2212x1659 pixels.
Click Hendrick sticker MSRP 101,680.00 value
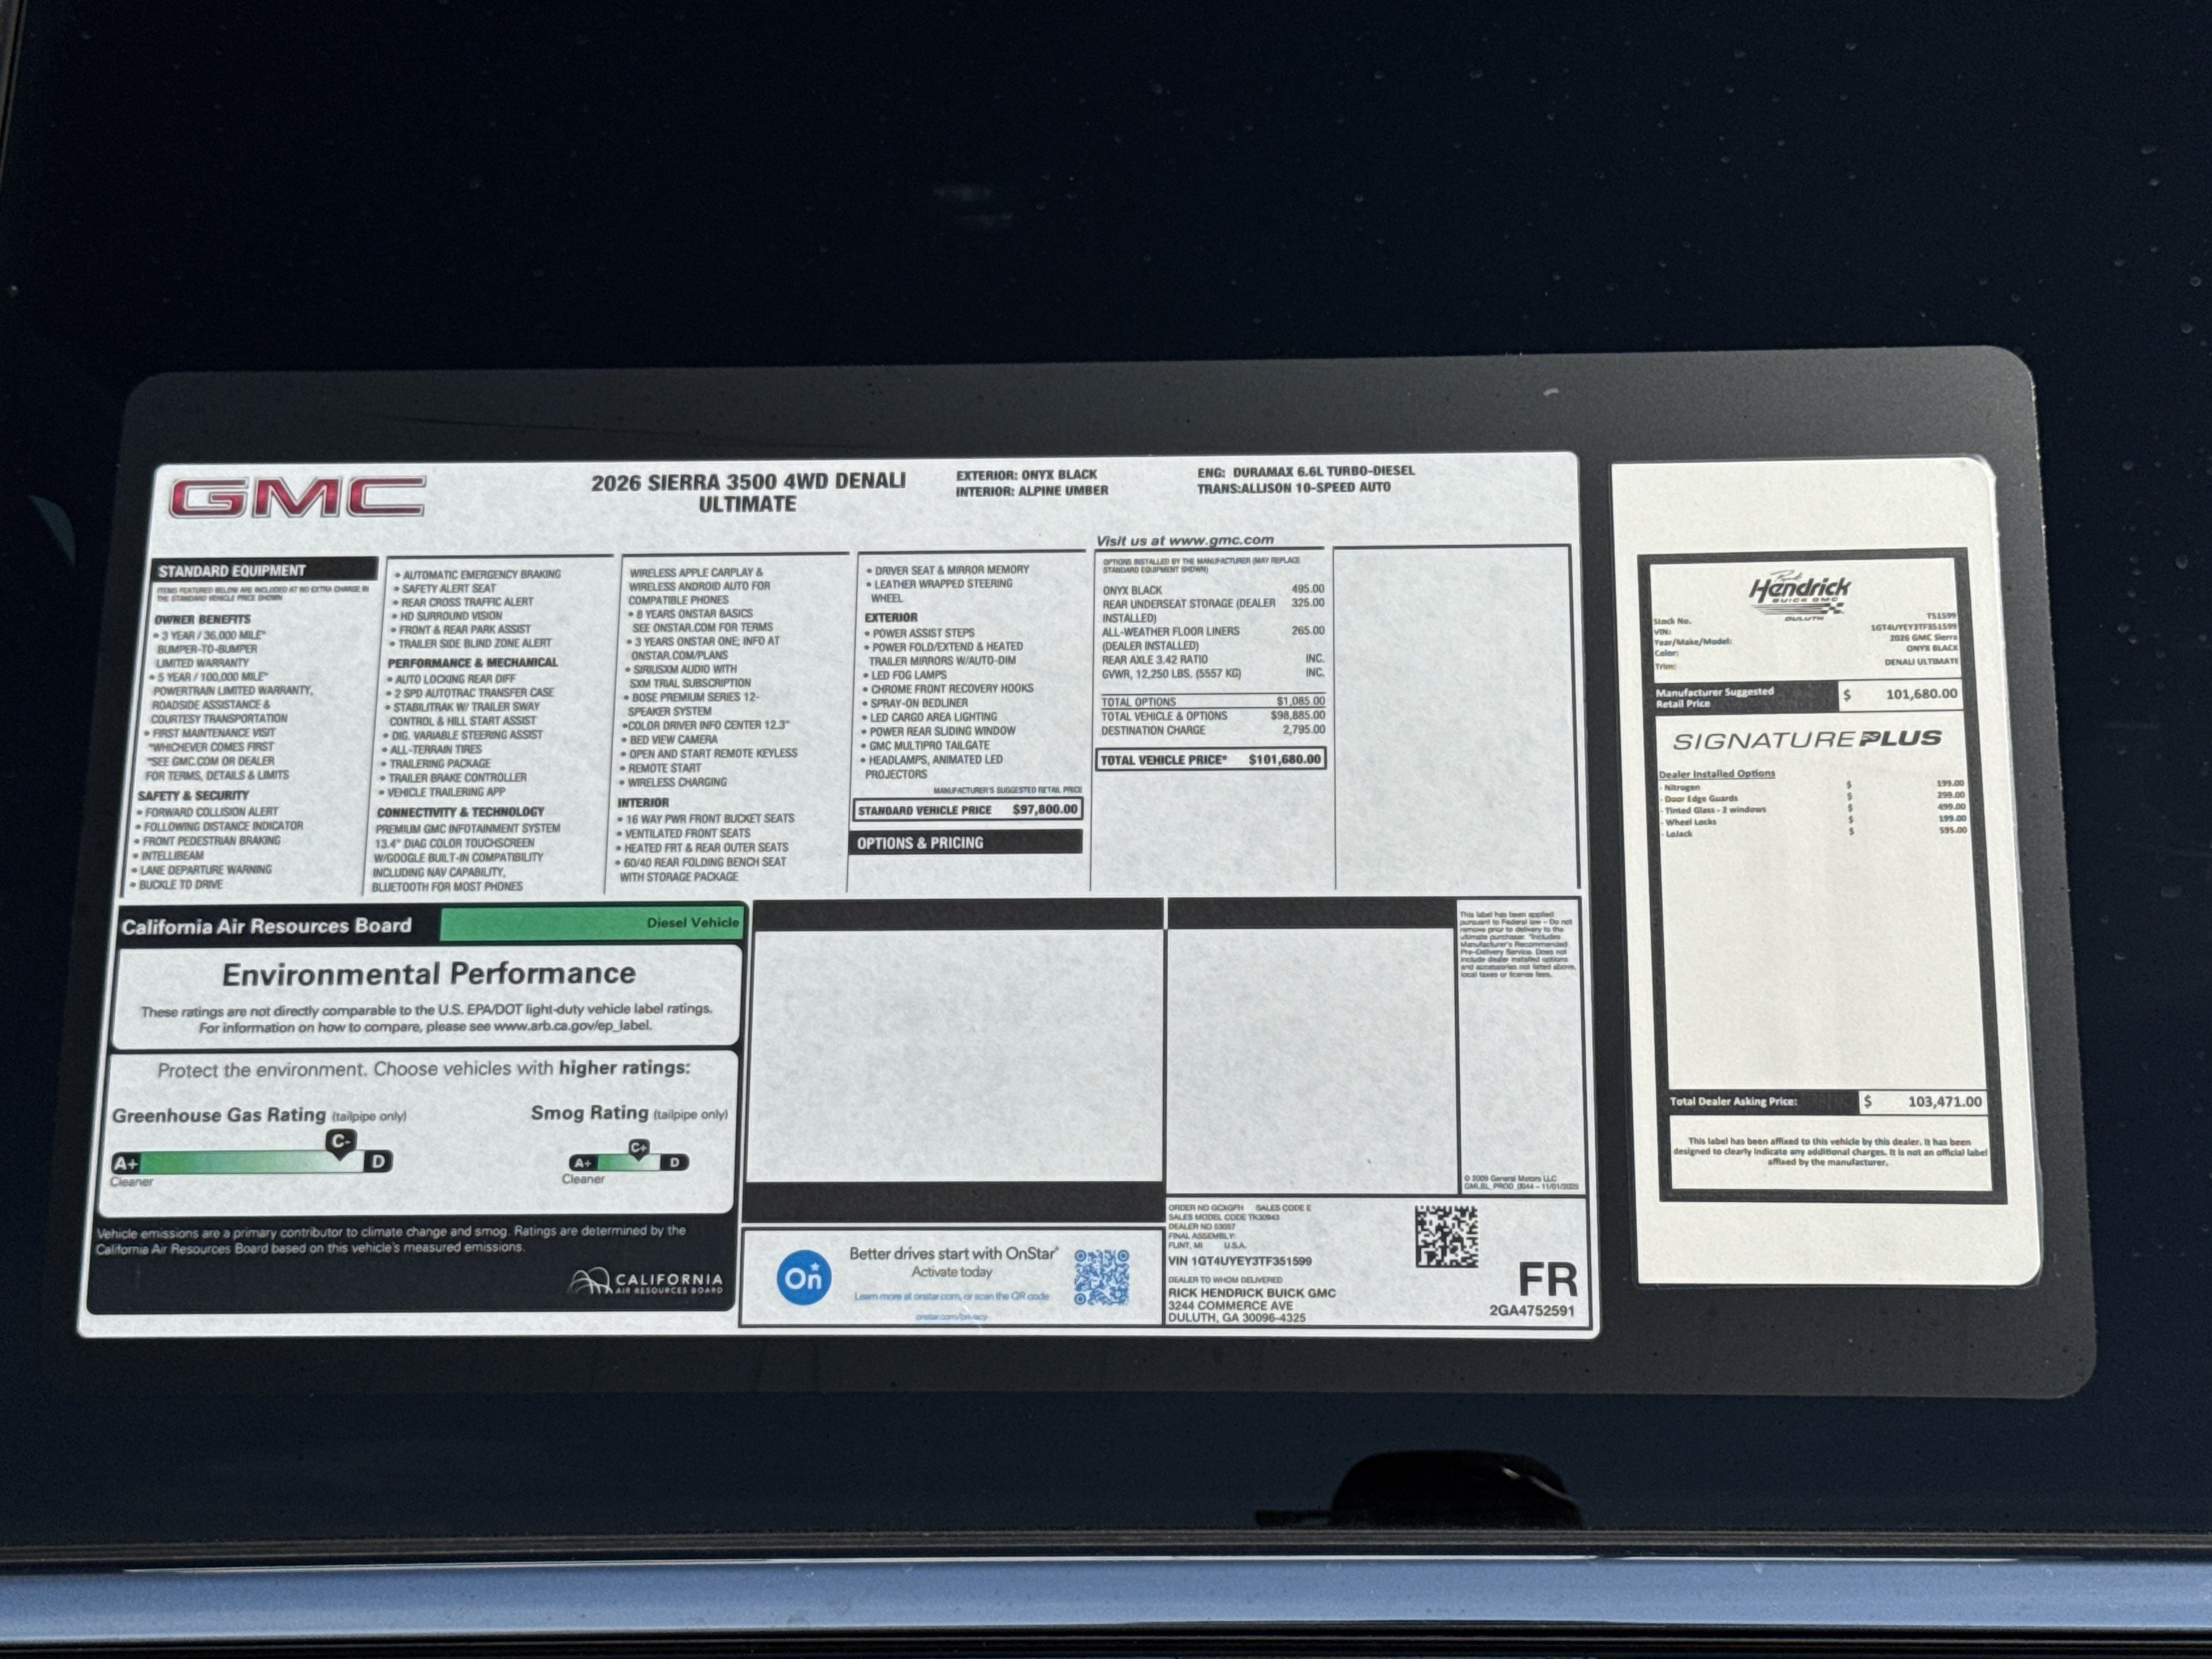click(1921, 694)
